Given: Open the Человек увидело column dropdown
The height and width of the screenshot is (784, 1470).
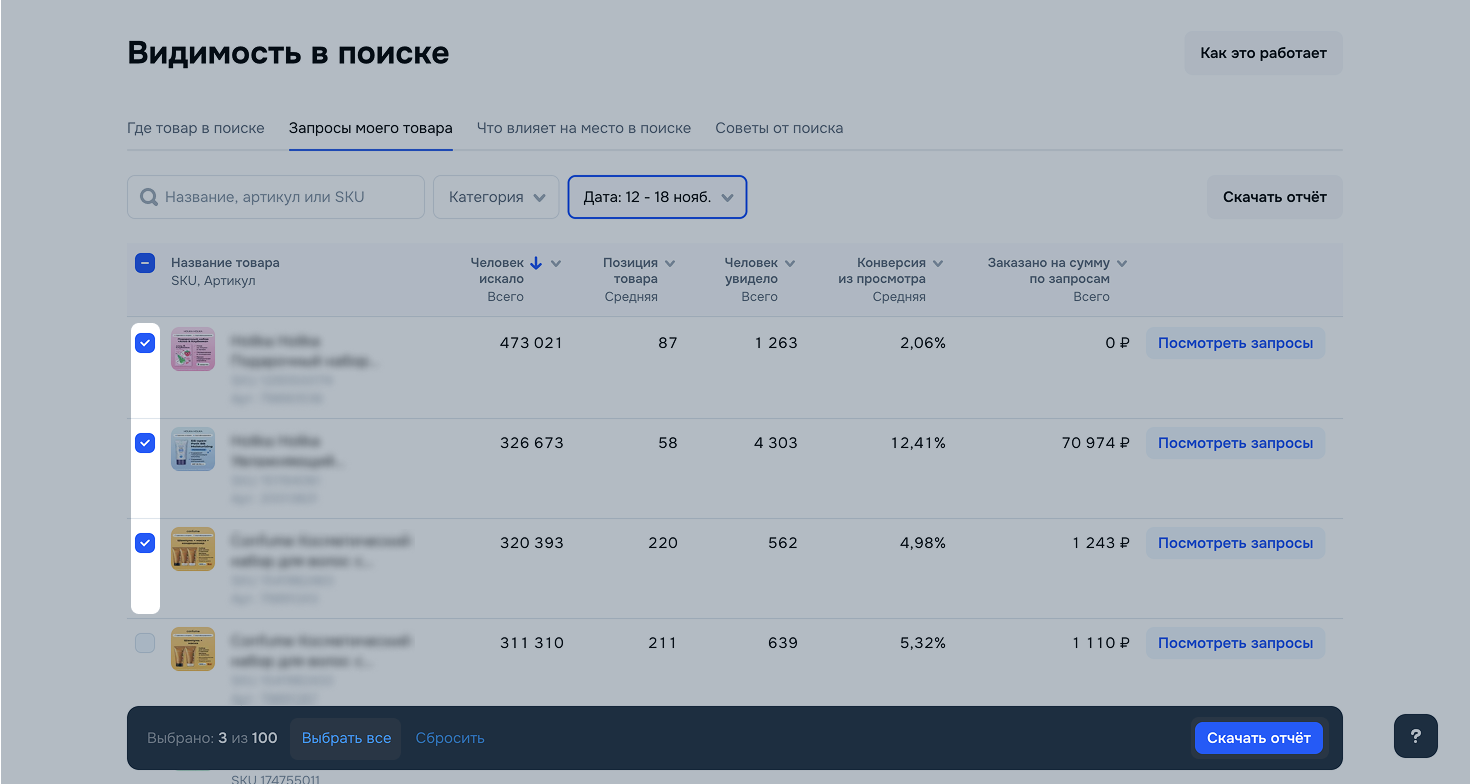Looking at the screenshot, I should (790, 263).
